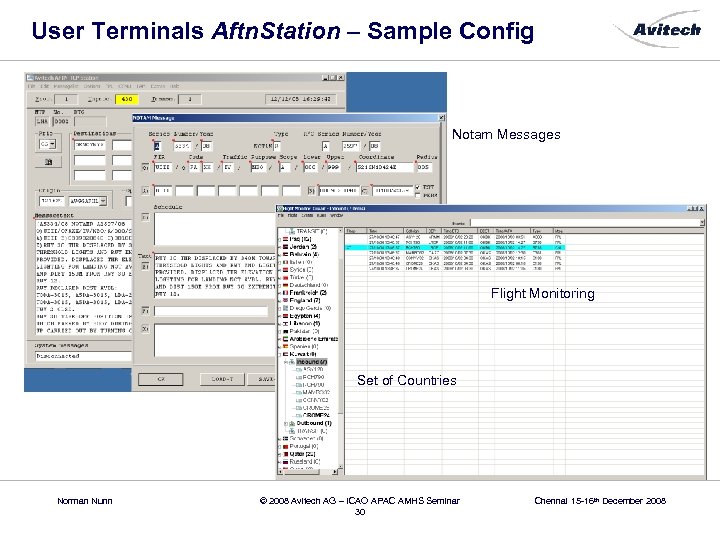
Task: Click the Pakistan flag icon in tree
Action: pos(286,331)
